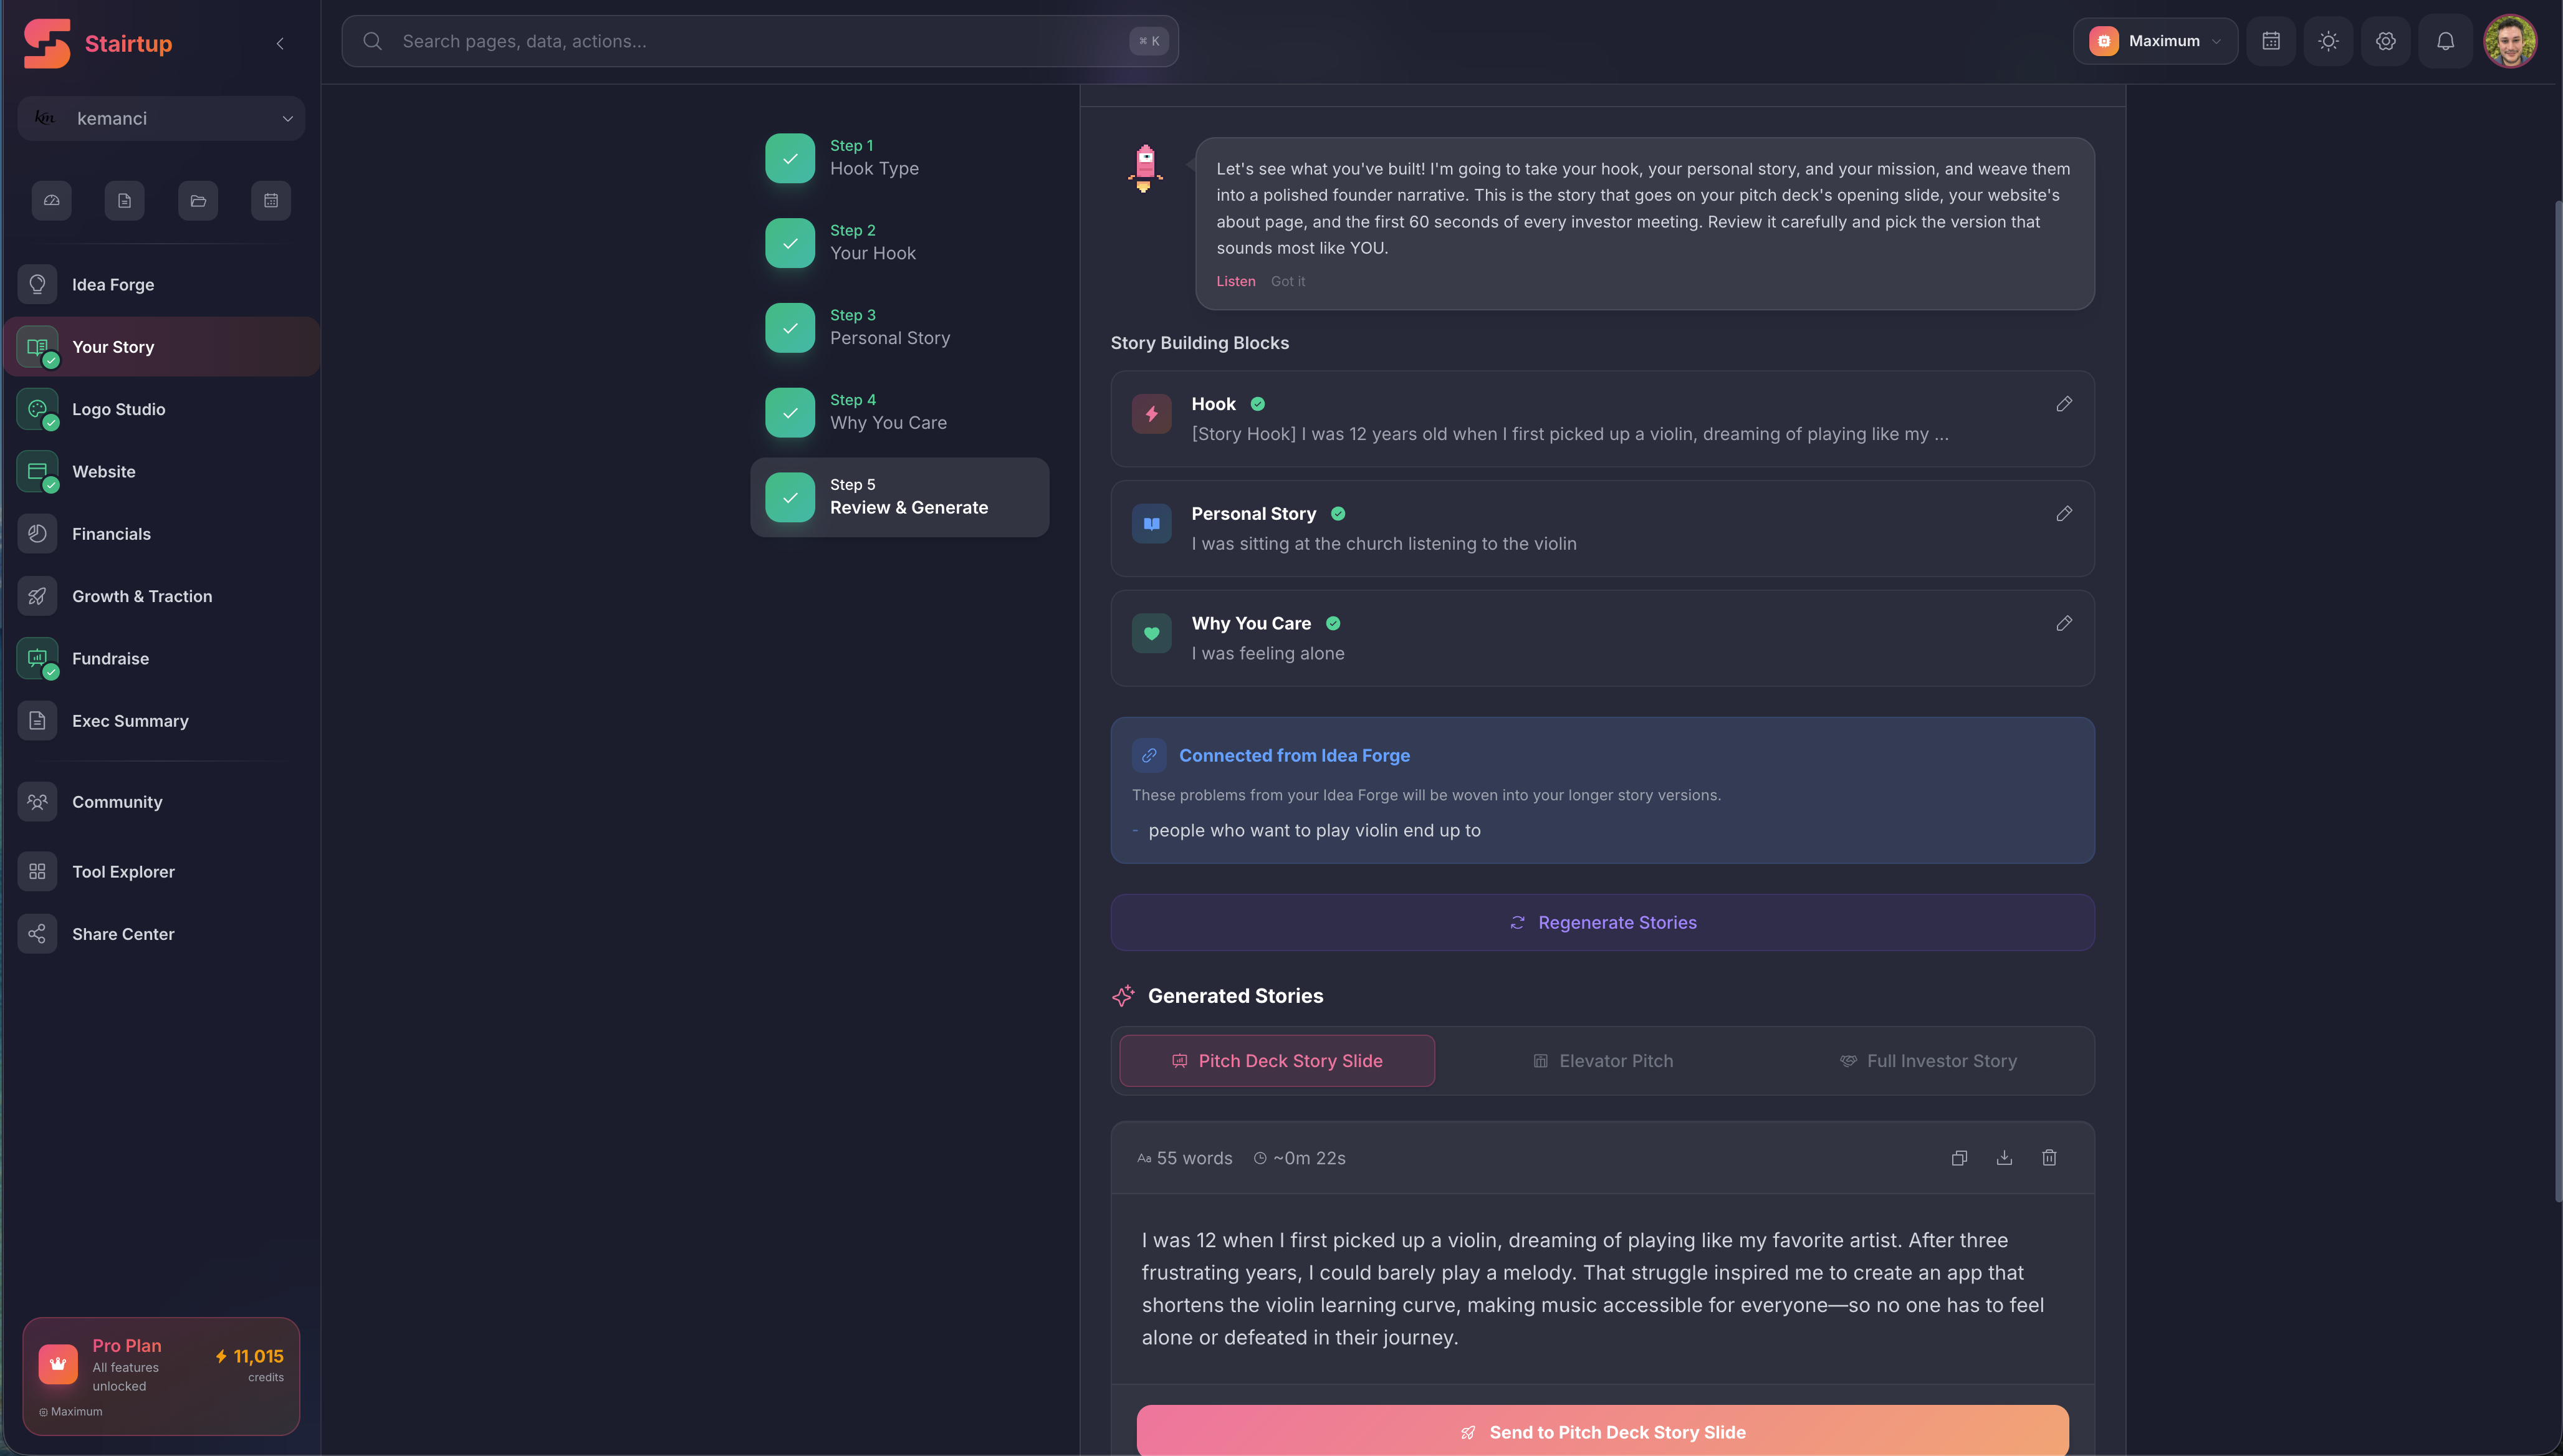
Task: Download the generated story
Action: pos(2004,1158)
